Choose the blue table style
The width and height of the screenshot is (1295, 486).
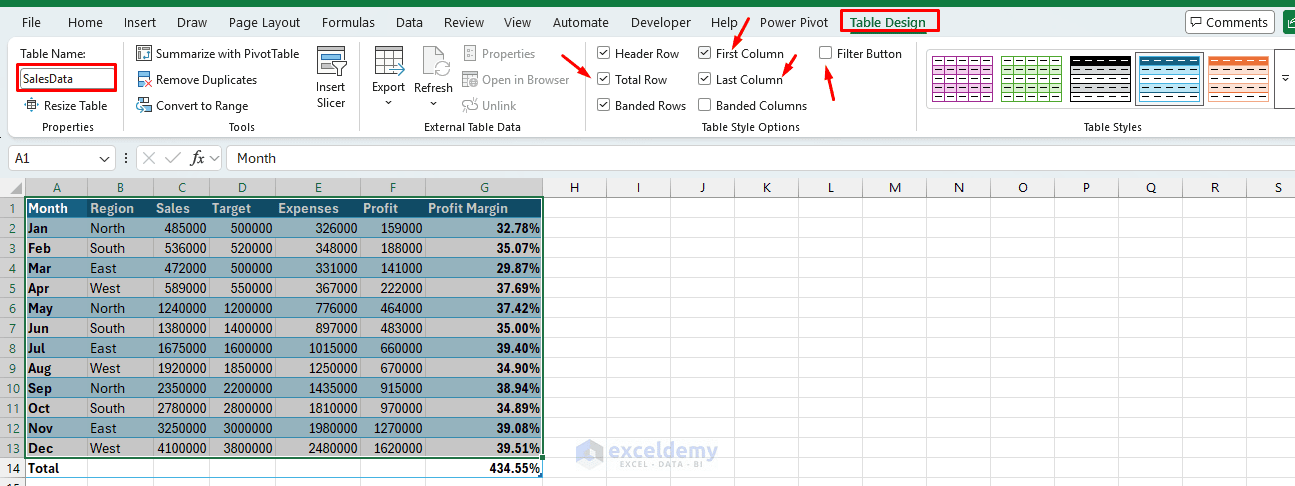coord(1168,78)
